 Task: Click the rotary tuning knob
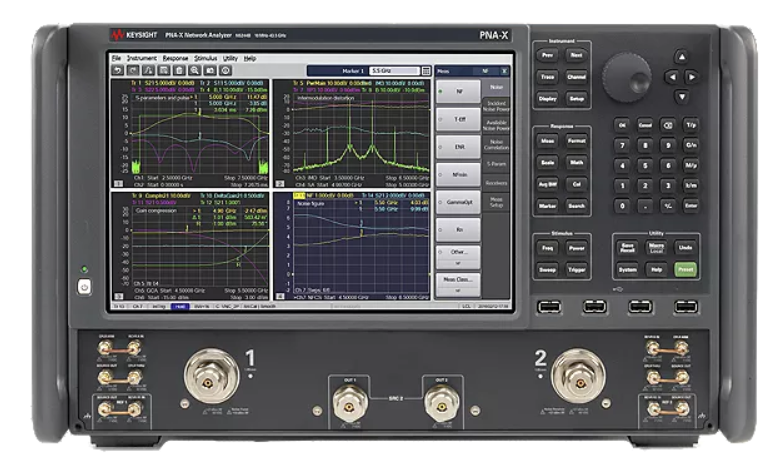[627, 78]
